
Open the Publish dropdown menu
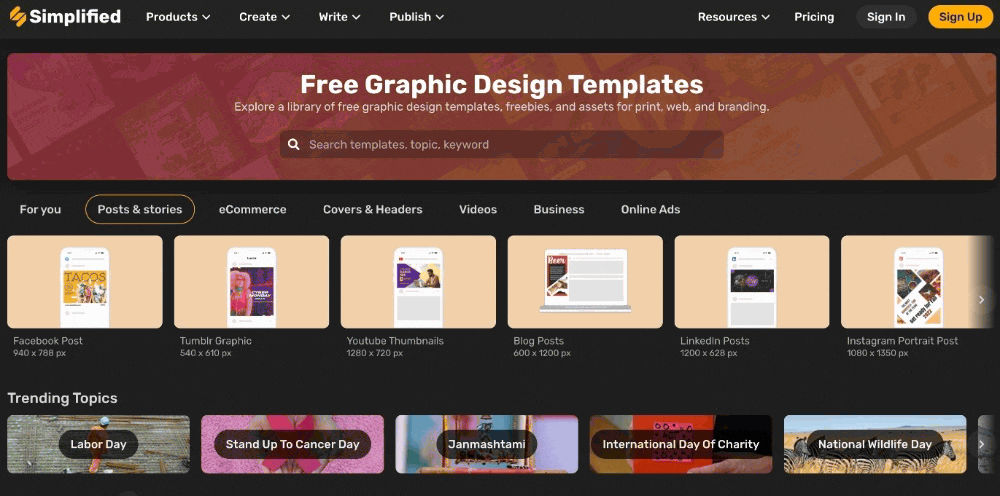tap(417, 17)
